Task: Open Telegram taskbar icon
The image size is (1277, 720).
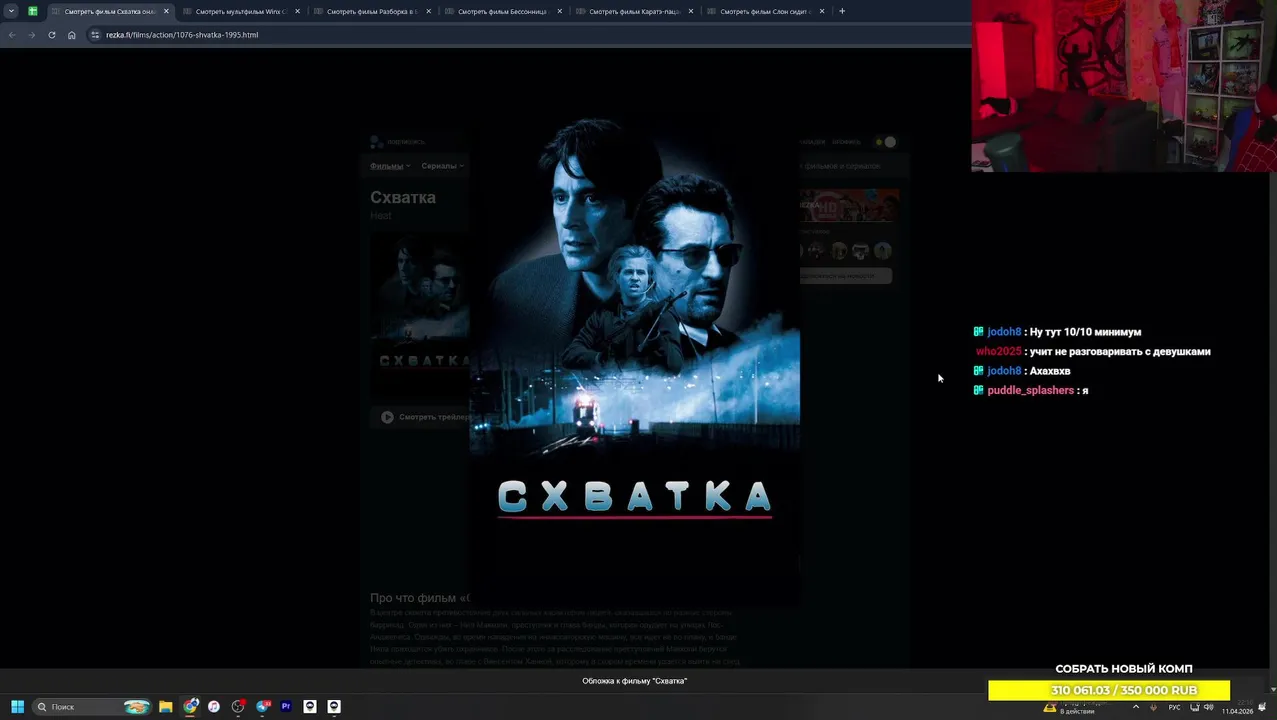Action: (263, 706)
